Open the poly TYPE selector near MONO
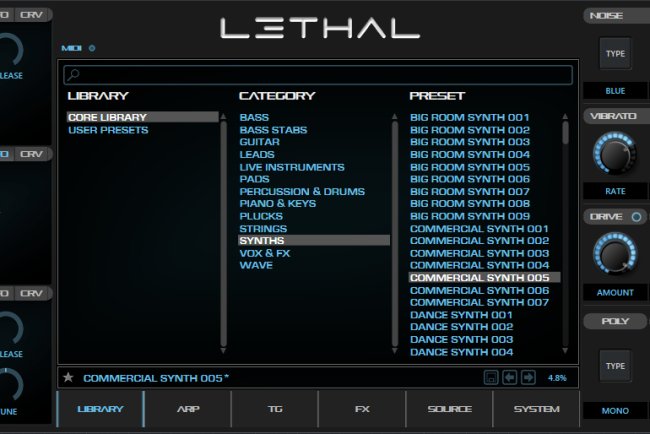This screenshot has height=434, width=650. 615,366
